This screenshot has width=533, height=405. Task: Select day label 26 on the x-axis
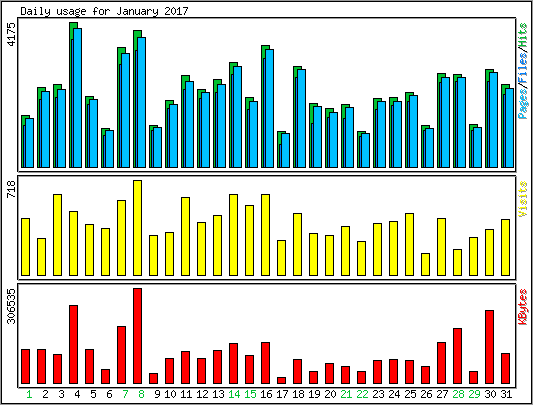(x=426, y=394)
